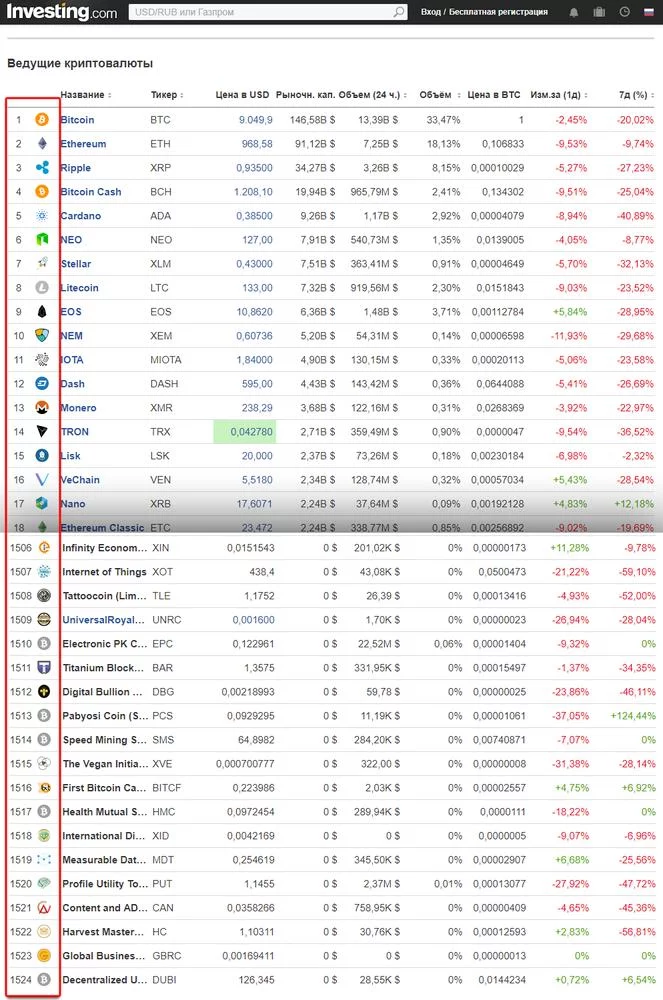
Task: Click the Russian flag language icon
Action: [x=649, y=12]
